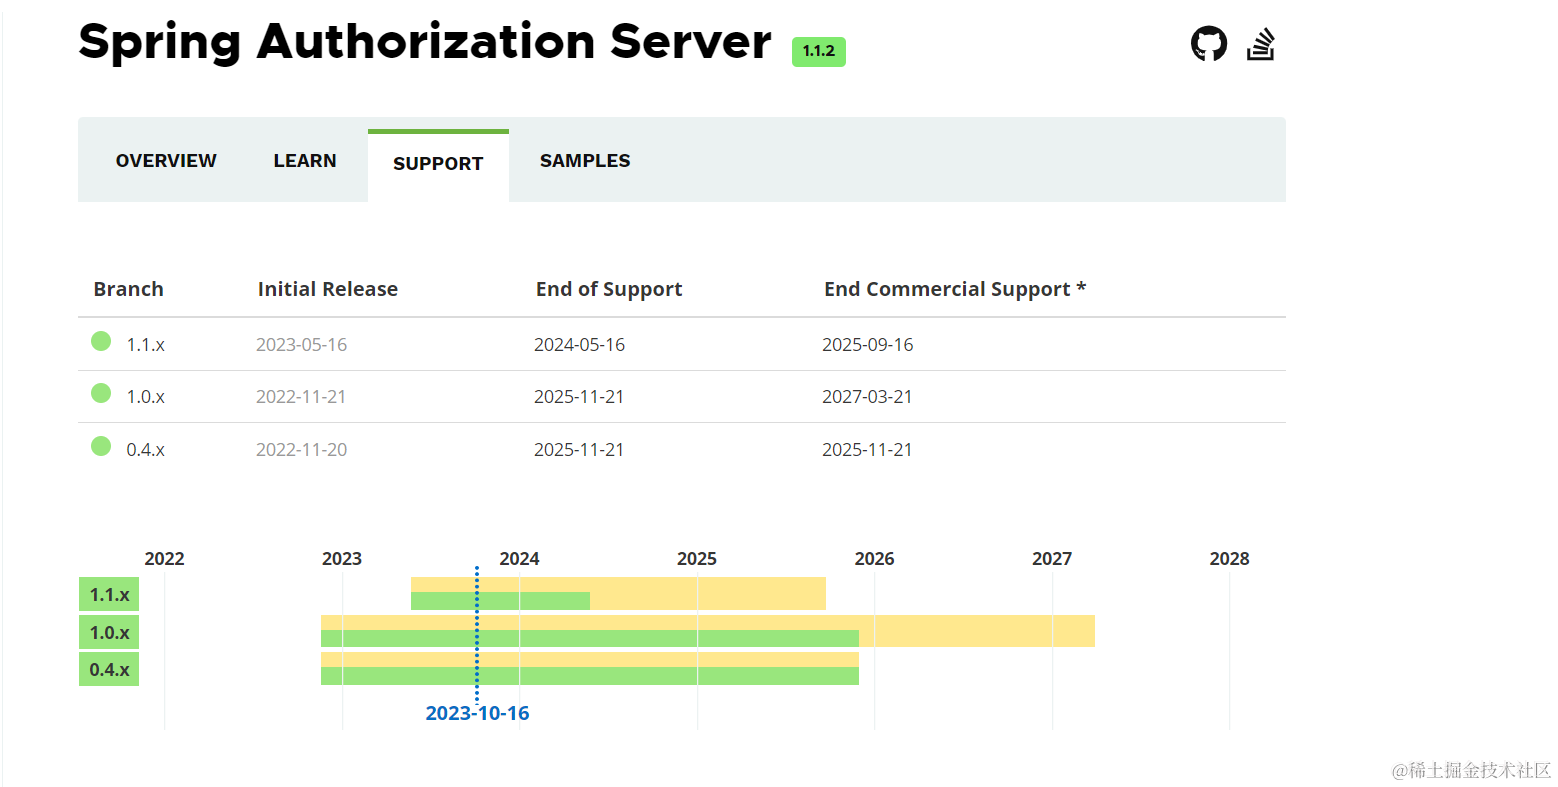Click the 1.1.x green support bar

pyautogui.click(x=500, y=601)
